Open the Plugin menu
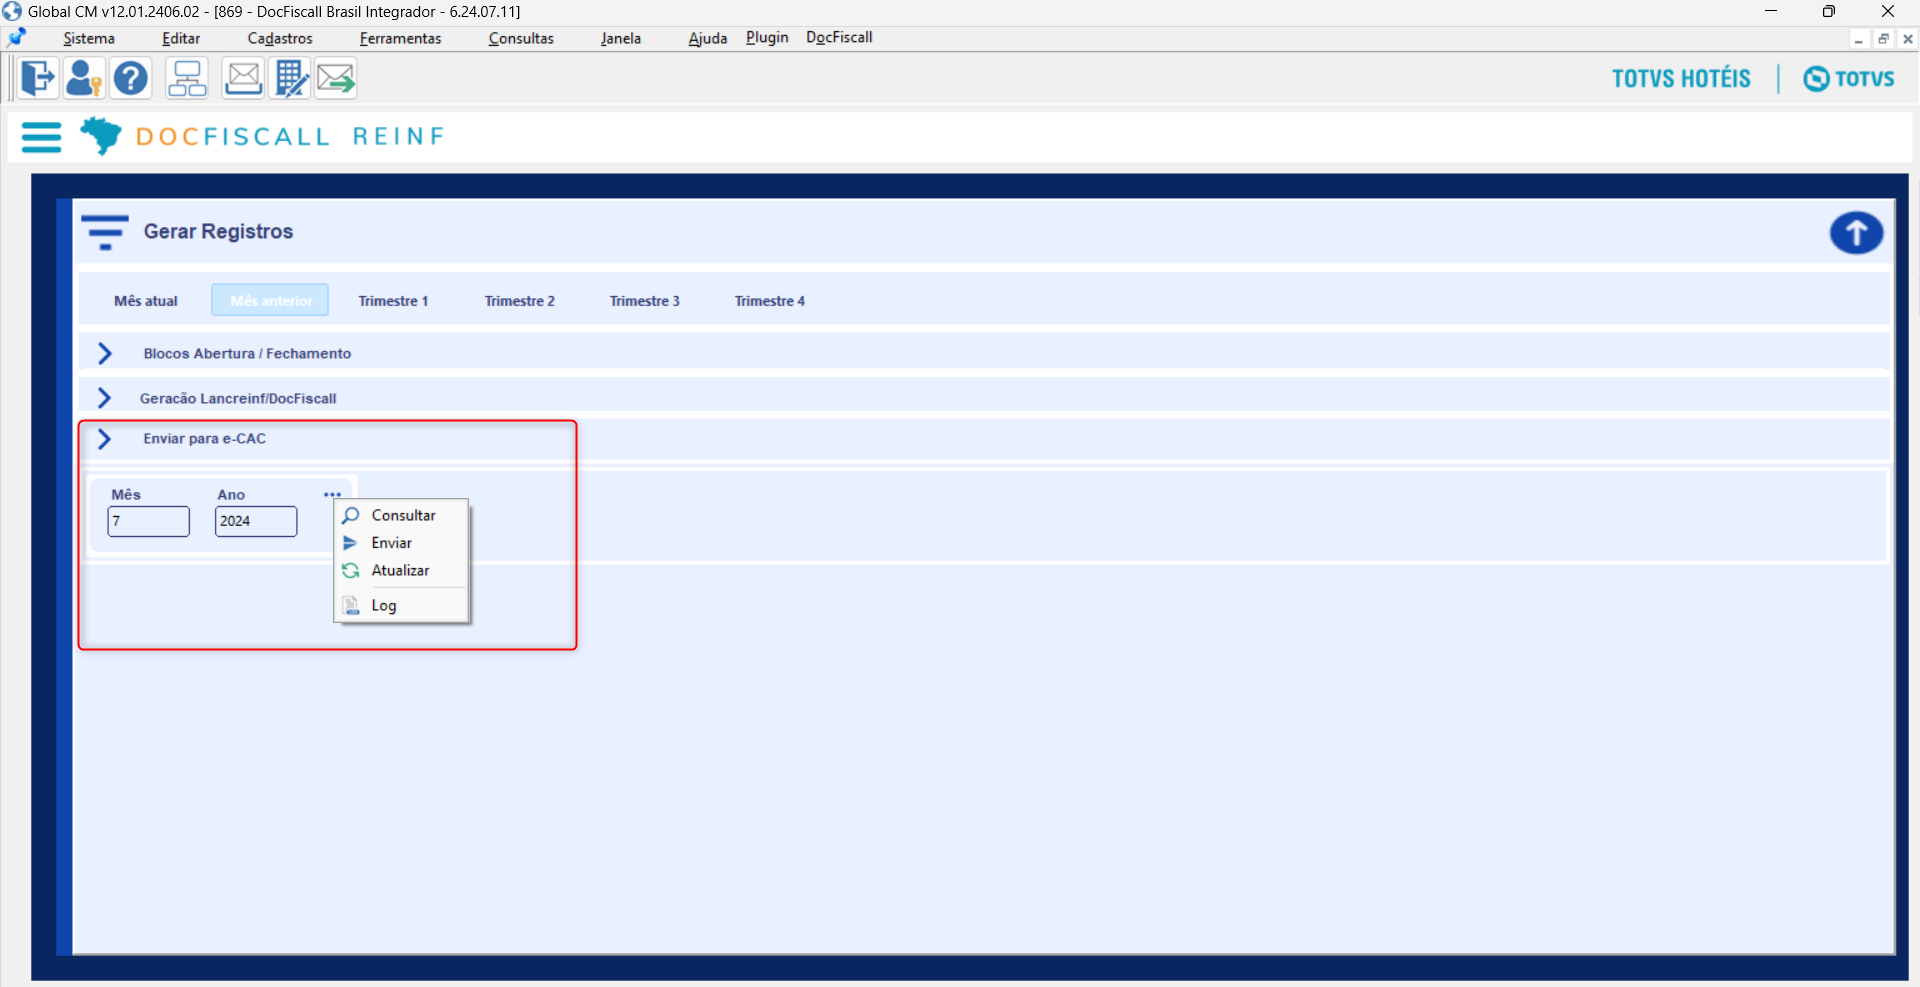Viewport: 1920px width, 987px height. click(767, 37)
